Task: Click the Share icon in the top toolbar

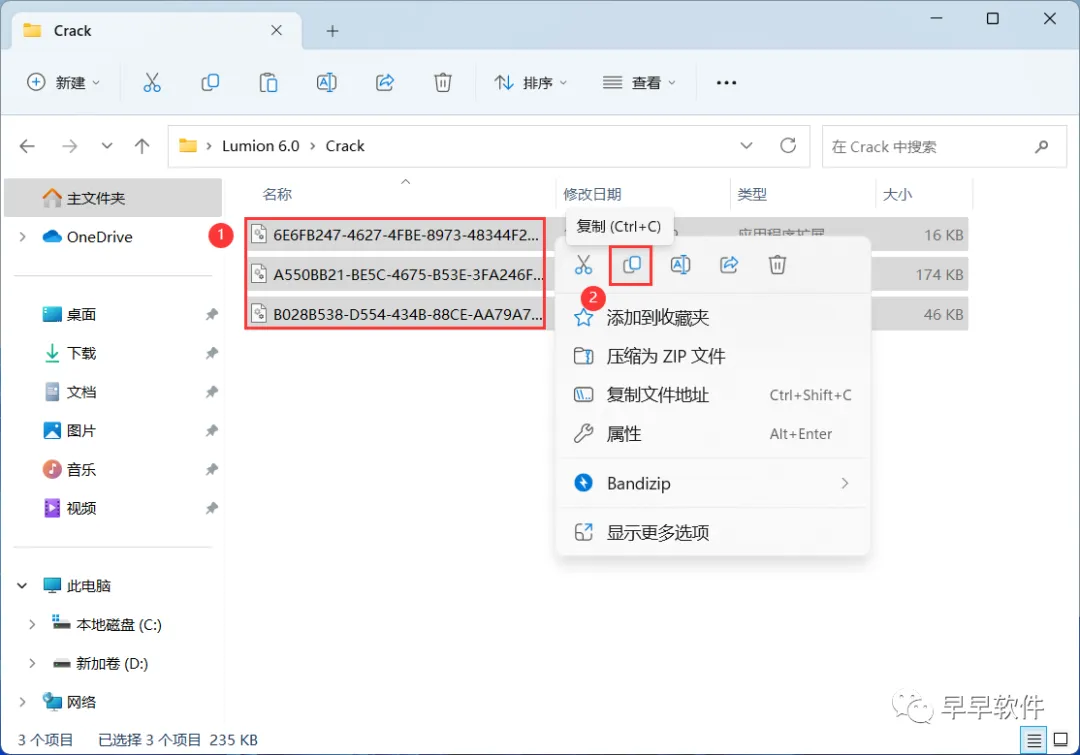Action: pos(385,83)
